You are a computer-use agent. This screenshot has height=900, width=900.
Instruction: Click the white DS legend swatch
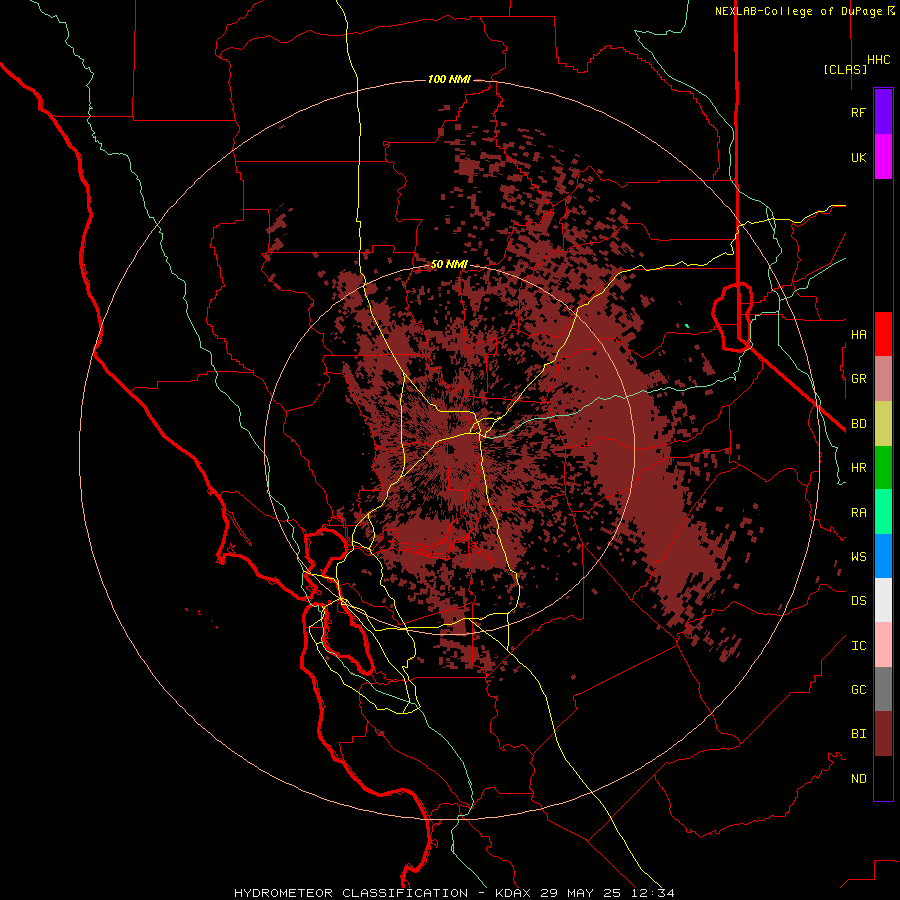pos(883,600)
